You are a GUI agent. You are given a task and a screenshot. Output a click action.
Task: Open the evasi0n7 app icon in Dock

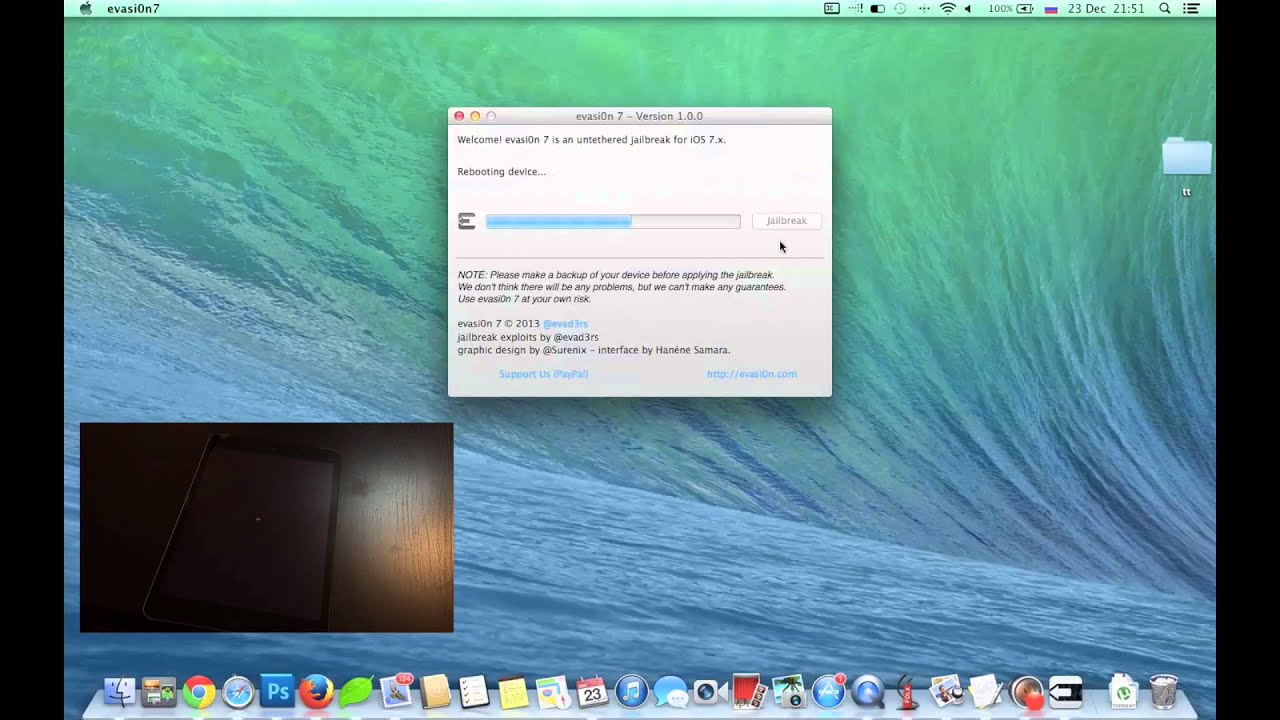pos(1066,692)
